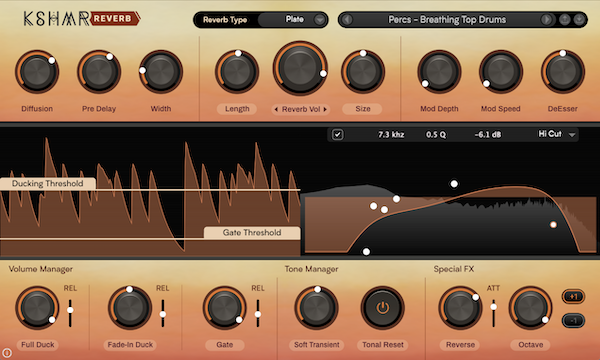Click the Ducking Threshold line label

[47, 184]
